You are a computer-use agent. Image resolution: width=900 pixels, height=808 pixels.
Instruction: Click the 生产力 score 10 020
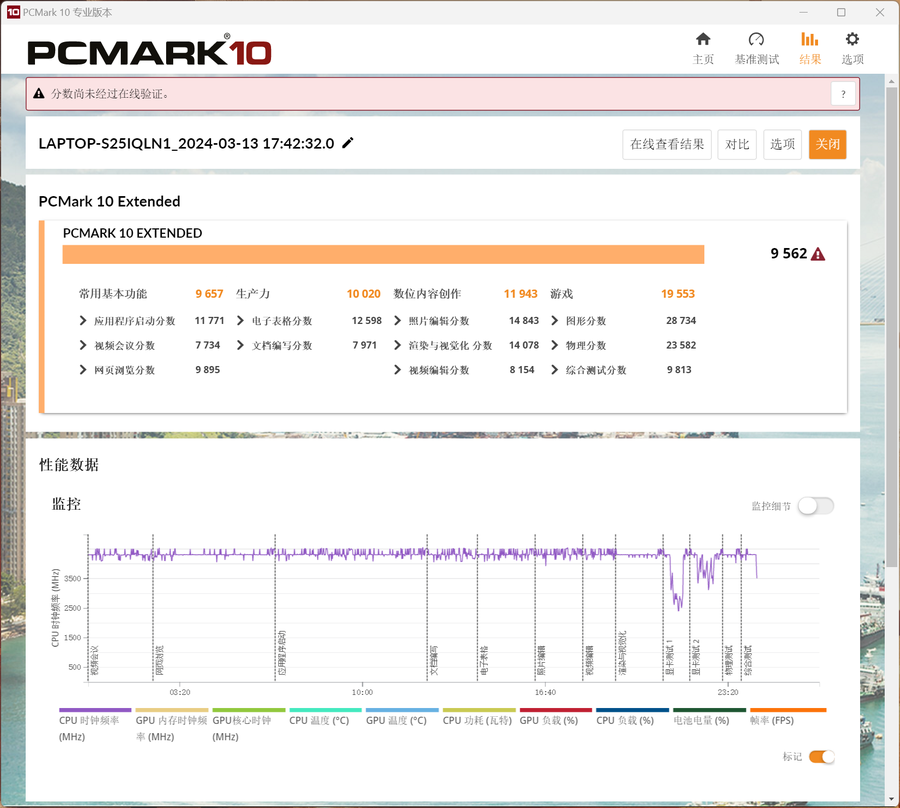tap(363, 294)
